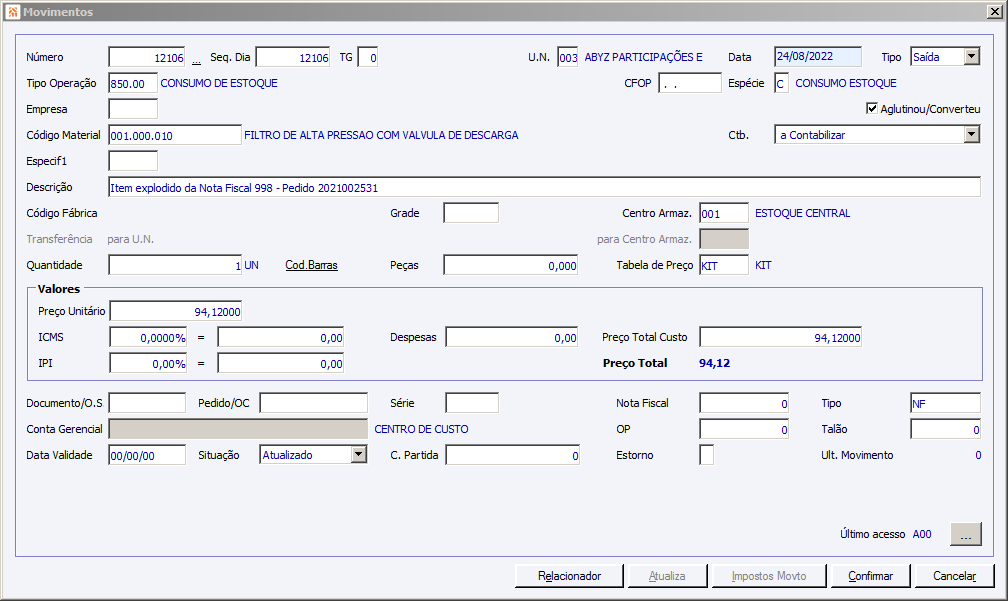Screen dimensions: 1008x601
Task: Click the CENTRO DE CUSTO text
Action: point(421,429)
